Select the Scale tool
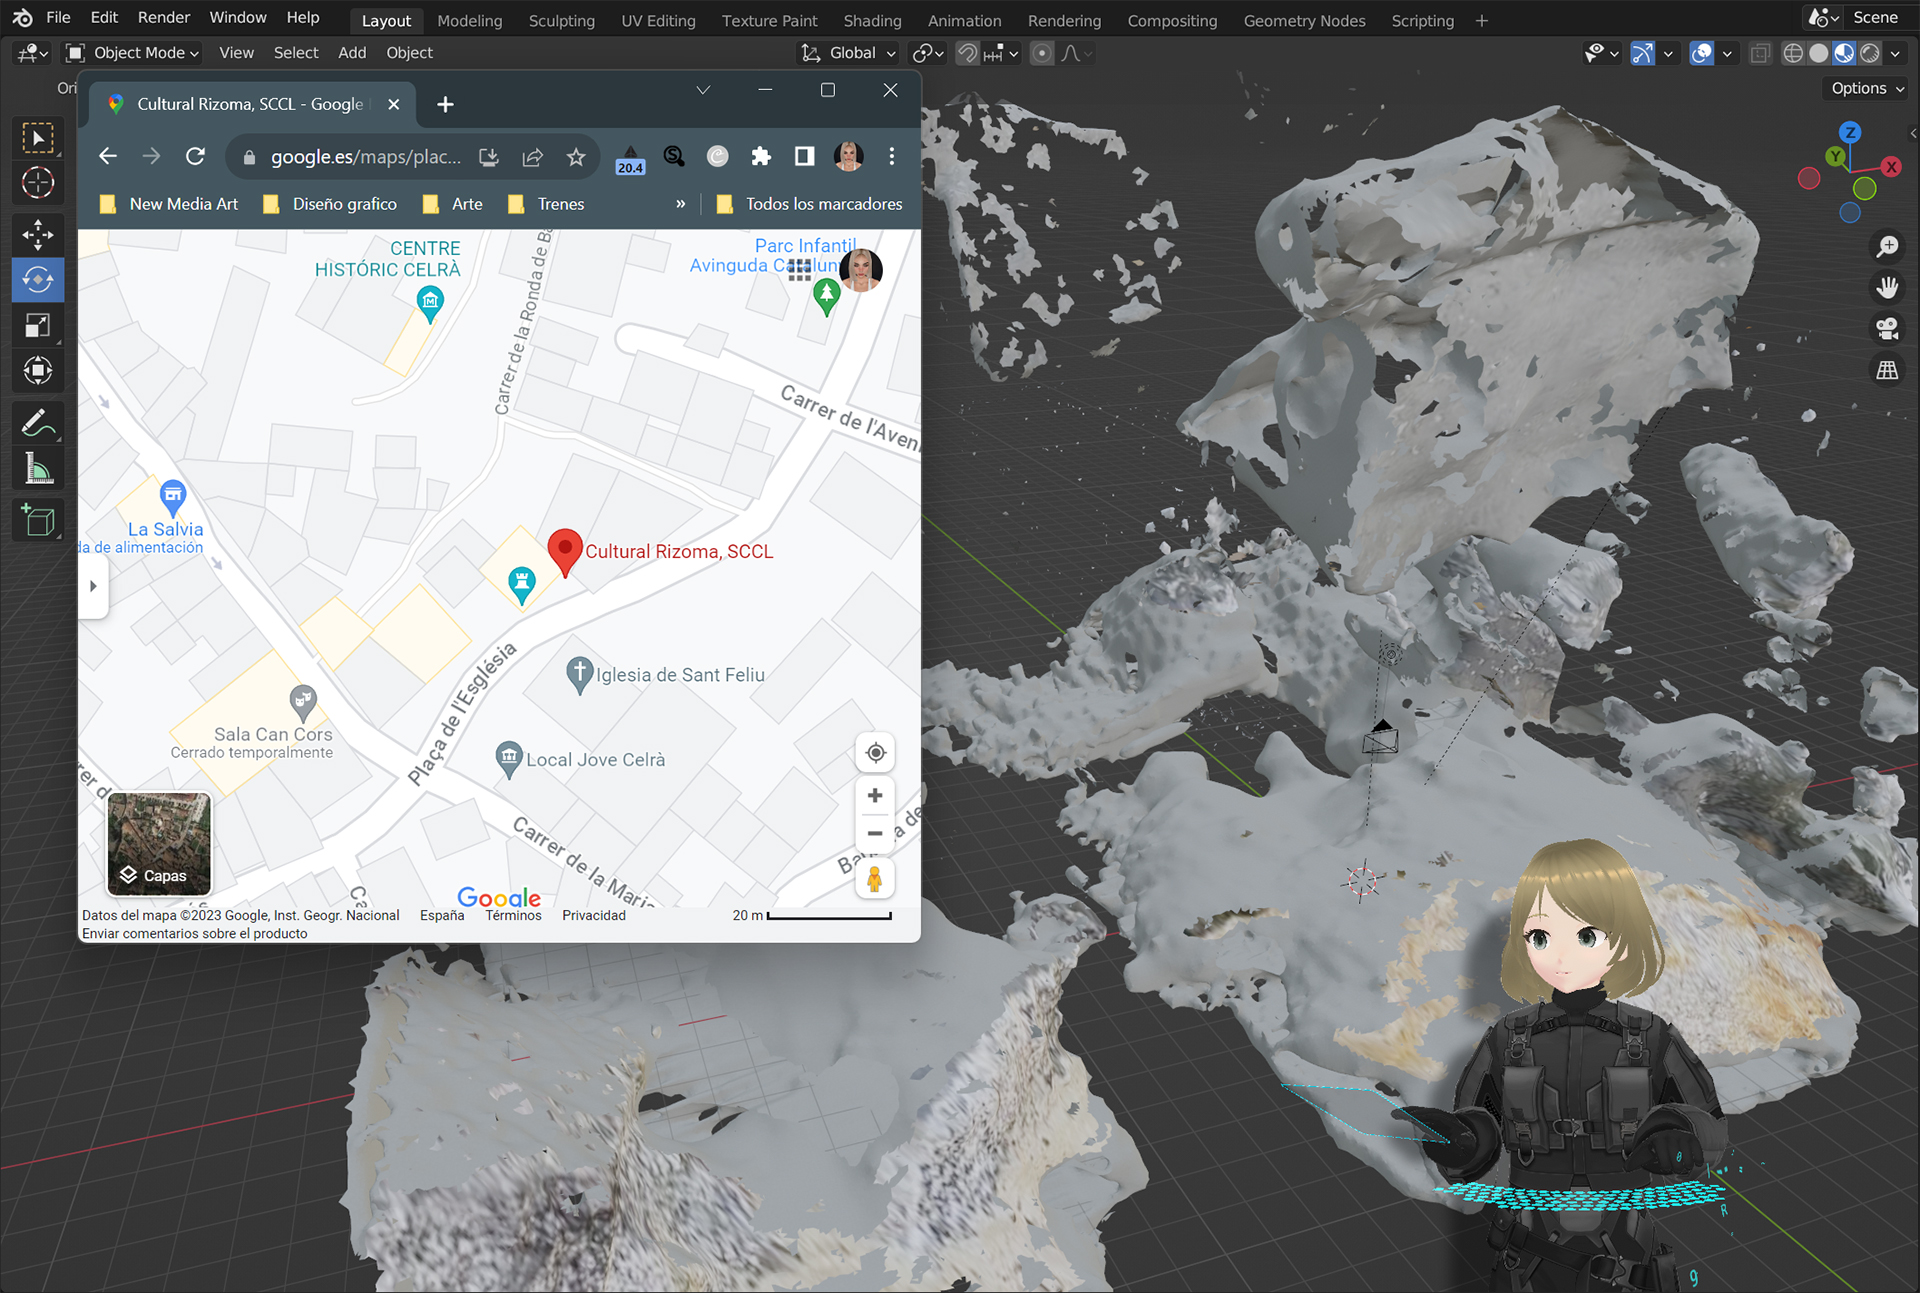The width and height of the screenshot is (1920, 1293). pos(38,326)
